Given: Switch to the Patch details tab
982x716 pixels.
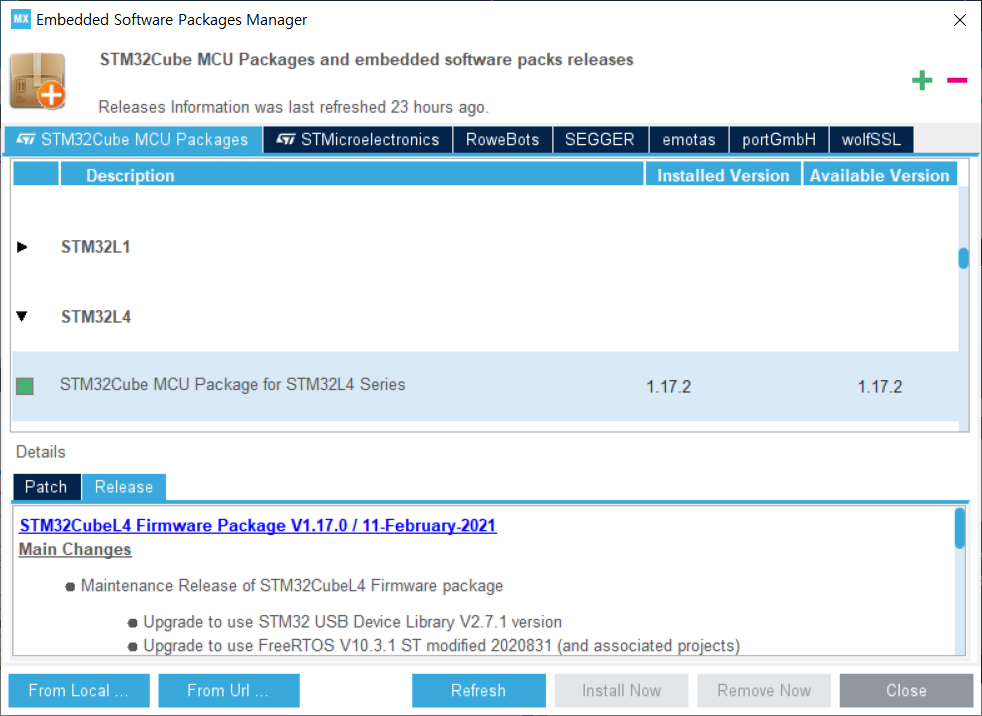Looking at the screenshot, I should click(46, 487).
